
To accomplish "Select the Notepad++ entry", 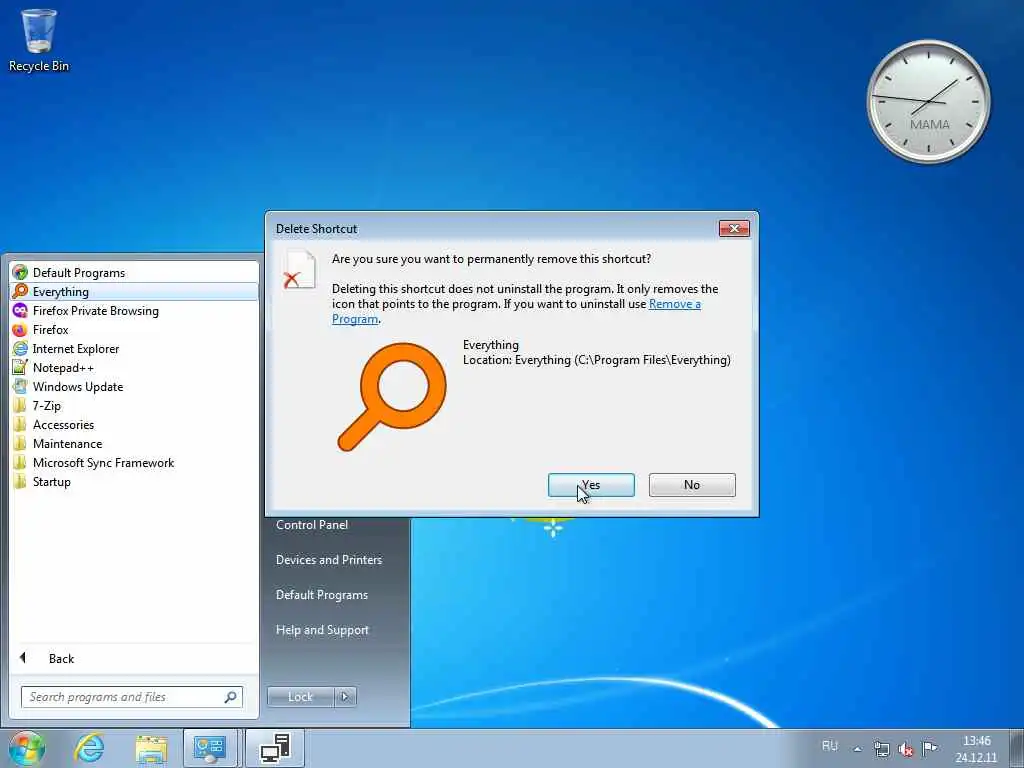I will [x=135, y=367].
